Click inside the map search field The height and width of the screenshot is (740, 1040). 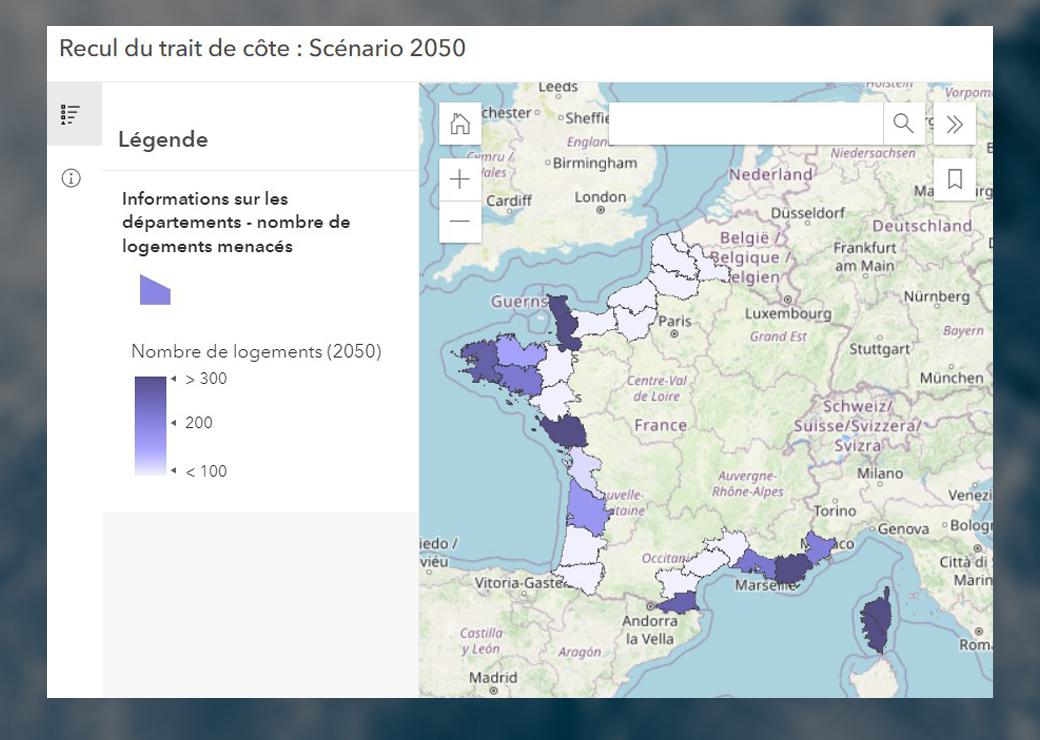click(x=745, y=124)
